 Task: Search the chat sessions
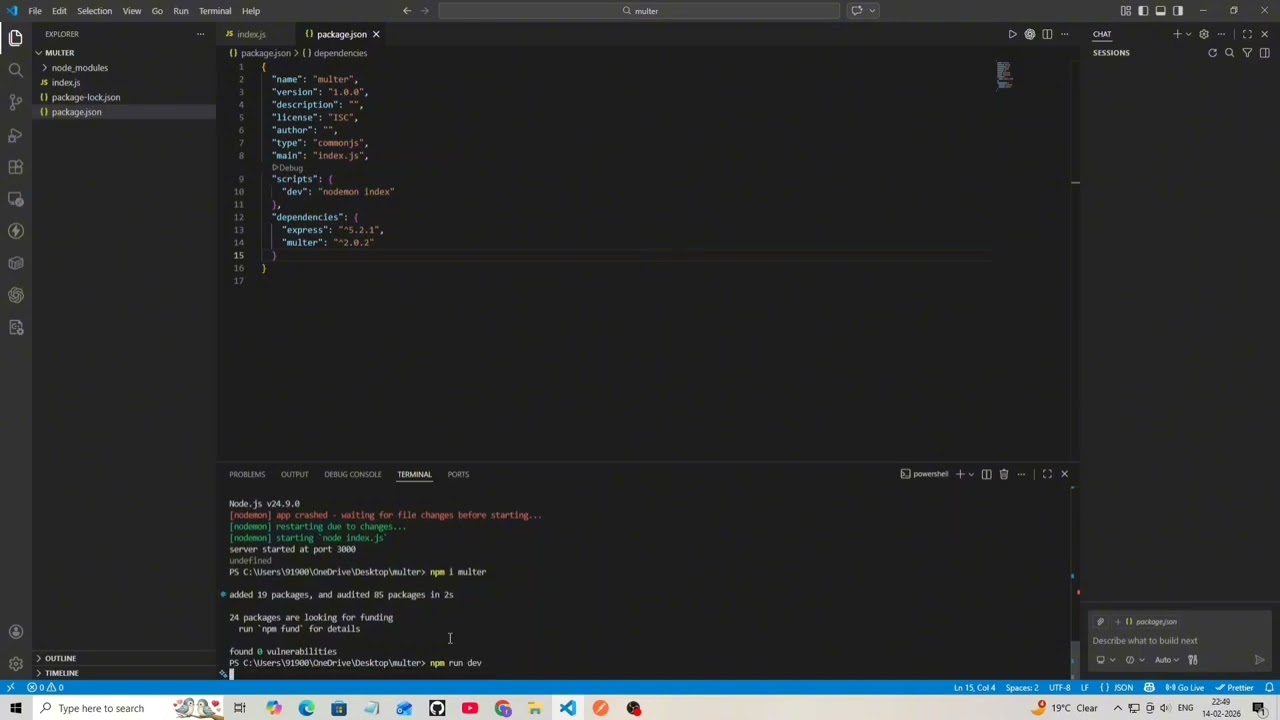tap(1230, 53)
